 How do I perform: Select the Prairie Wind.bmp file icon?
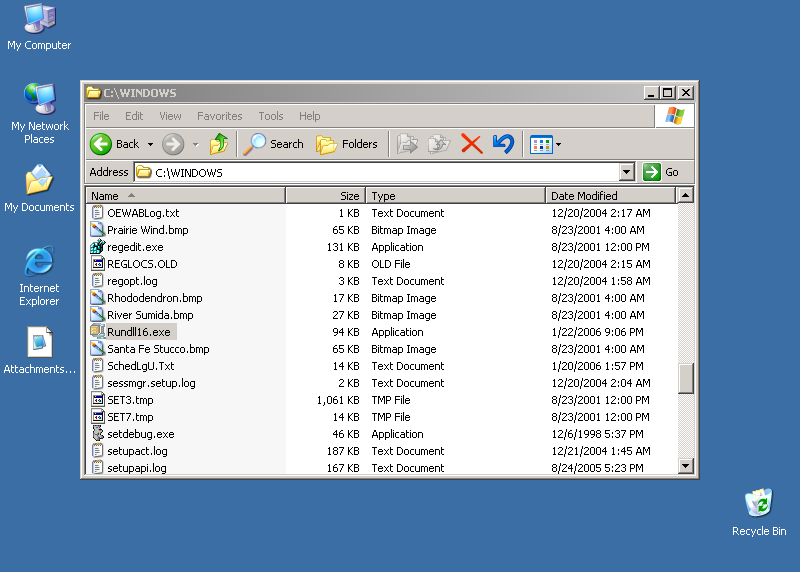(97, 230)
